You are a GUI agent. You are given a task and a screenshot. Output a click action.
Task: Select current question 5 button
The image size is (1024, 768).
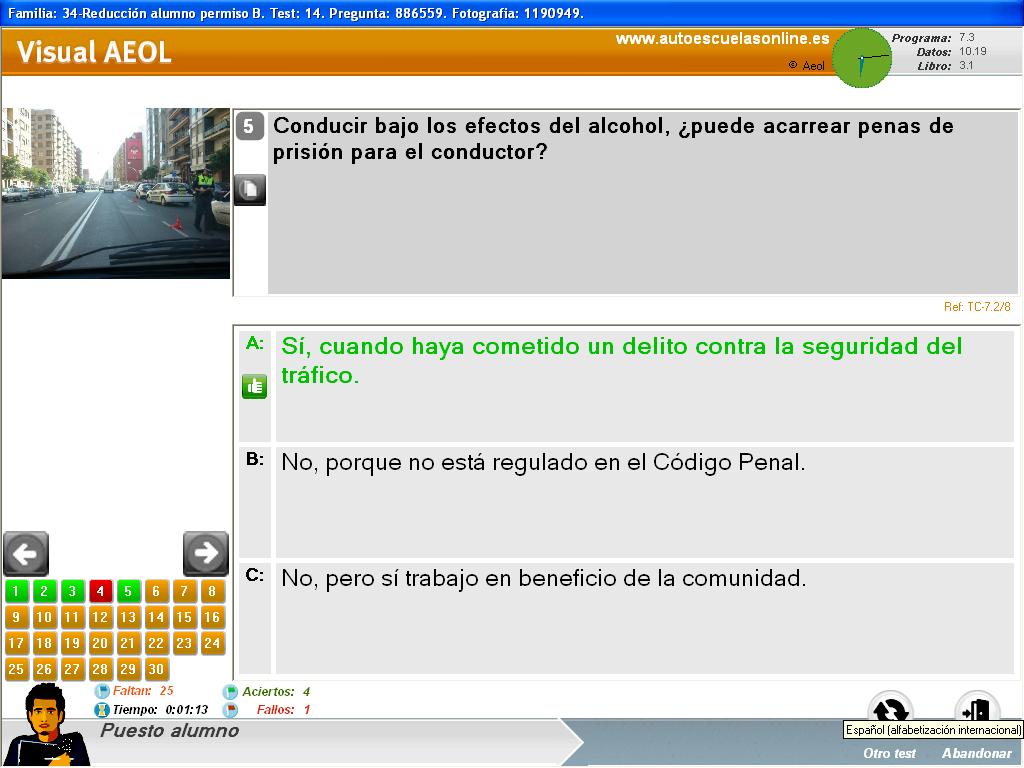pos(128,592)
